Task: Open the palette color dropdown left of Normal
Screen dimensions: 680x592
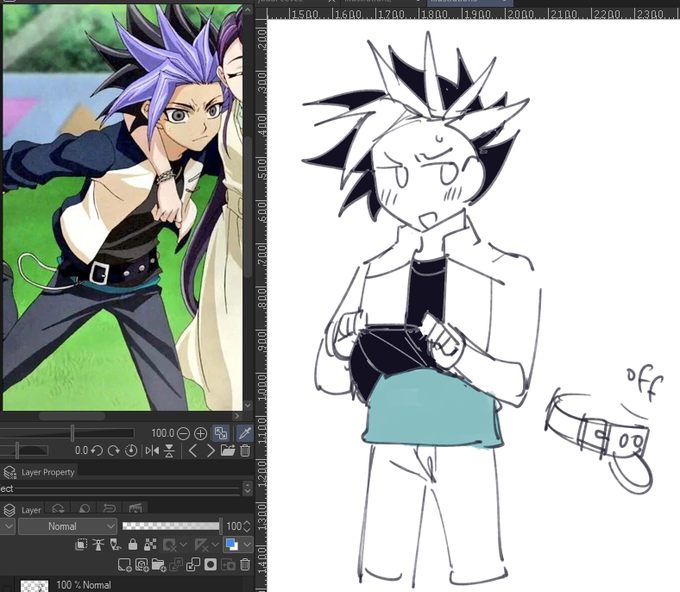Action: click(x=8, y=526)
